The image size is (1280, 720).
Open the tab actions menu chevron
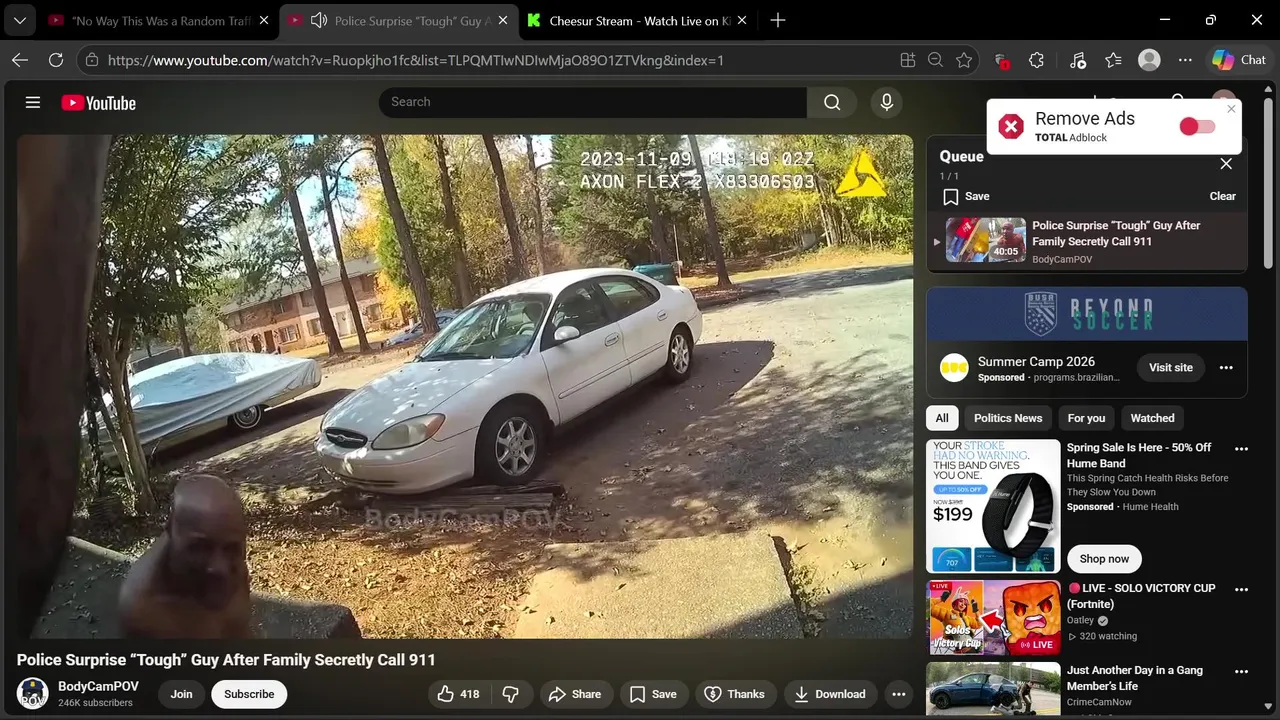click(x=19, y=20)
